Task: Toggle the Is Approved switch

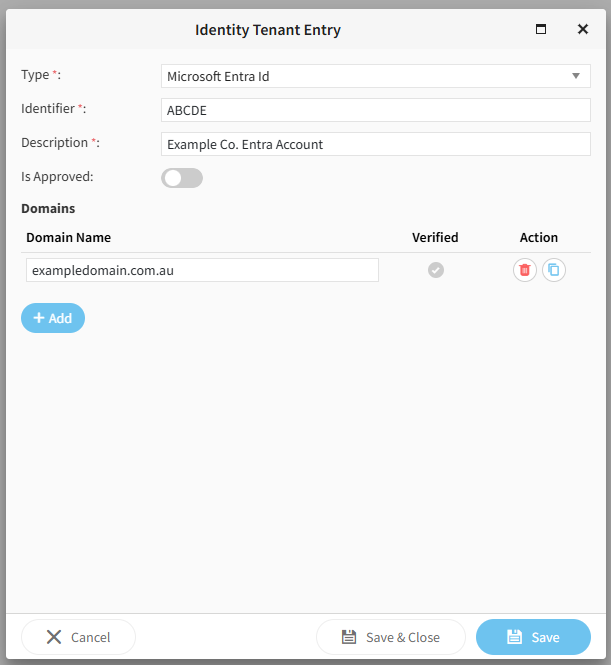Action: click(x=182, y=178)
